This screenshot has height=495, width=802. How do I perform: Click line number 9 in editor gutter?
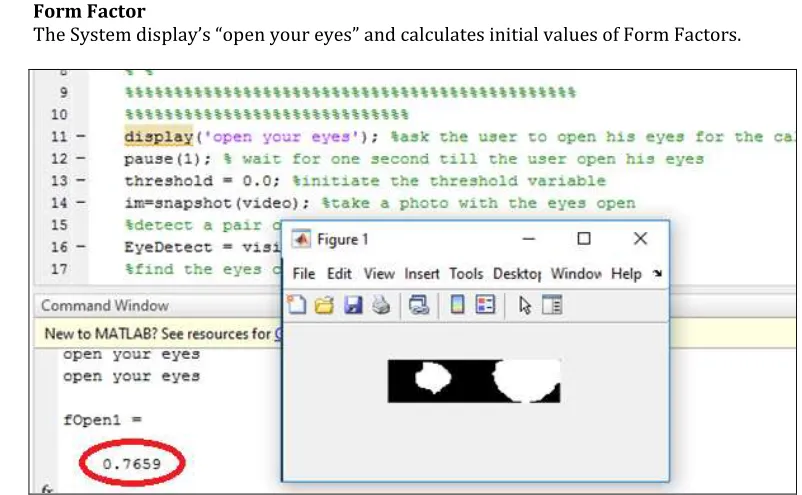pos(63,93)
